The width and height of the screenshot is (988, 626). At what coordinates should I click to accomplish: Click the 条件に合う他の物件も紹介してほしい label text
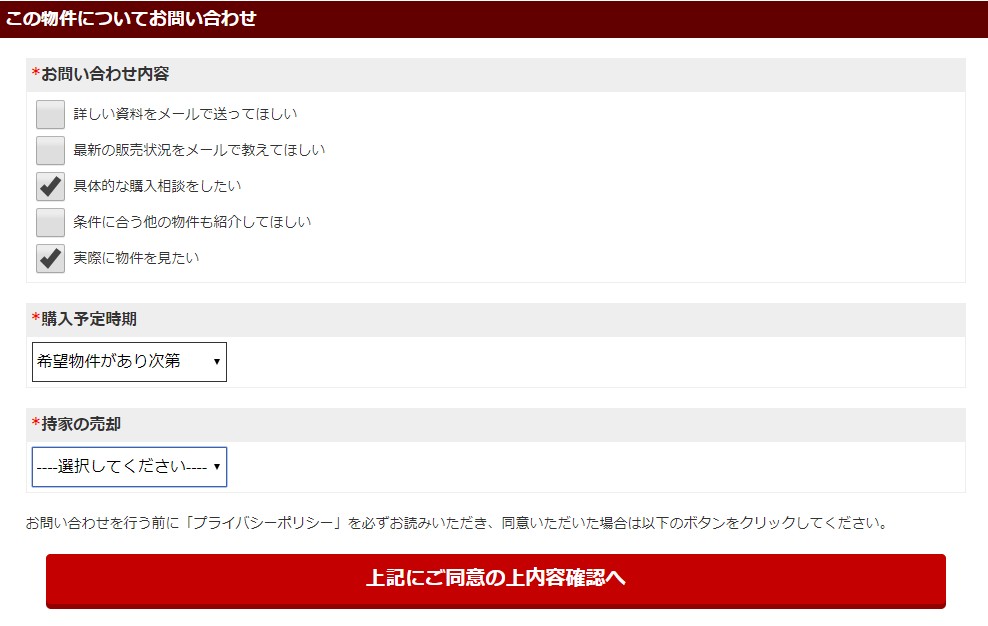point(192,222)
